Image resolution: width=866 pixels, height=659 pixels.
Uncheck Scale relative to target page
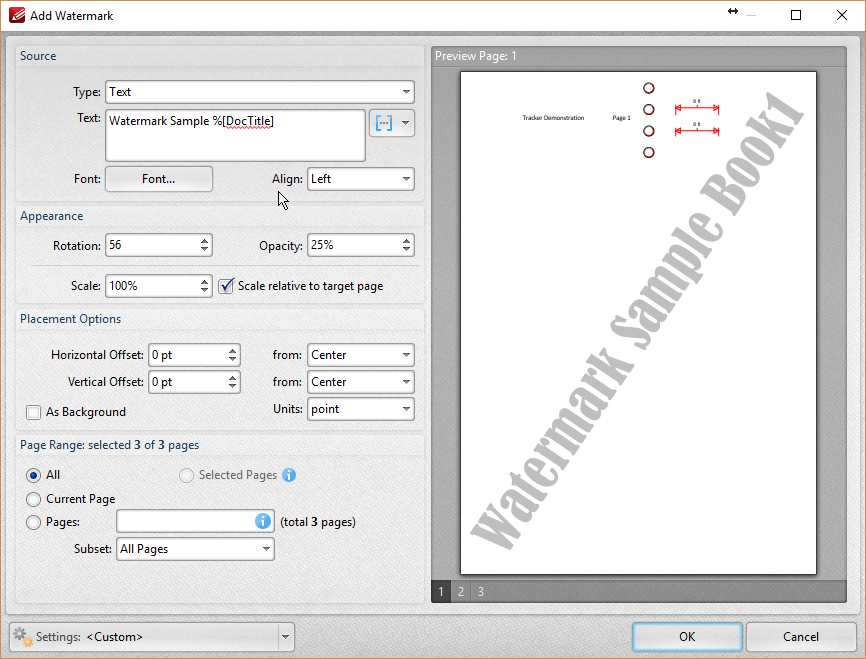pyautogui.click(x=226, y=286)
